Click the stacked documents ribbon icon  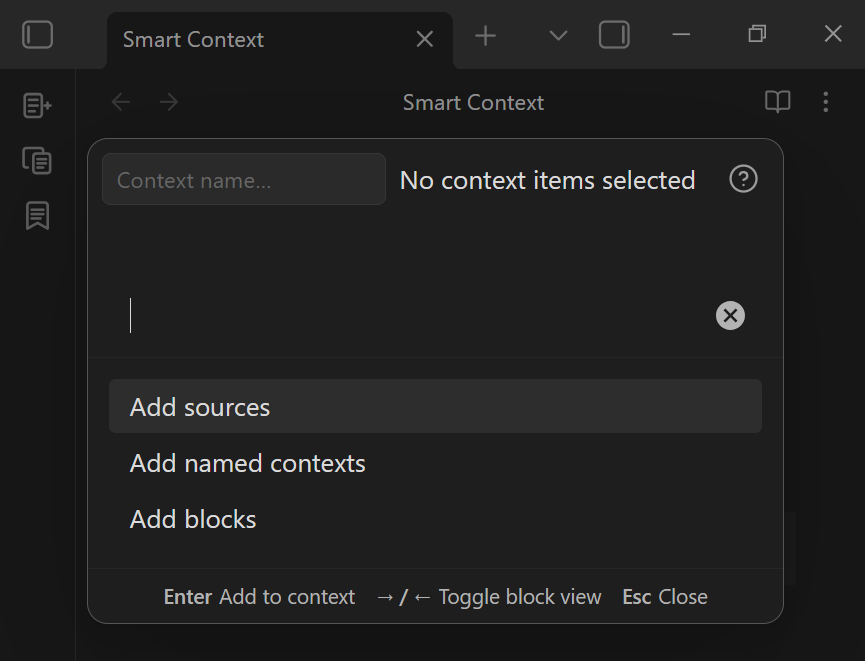click(x=37, y=160)
